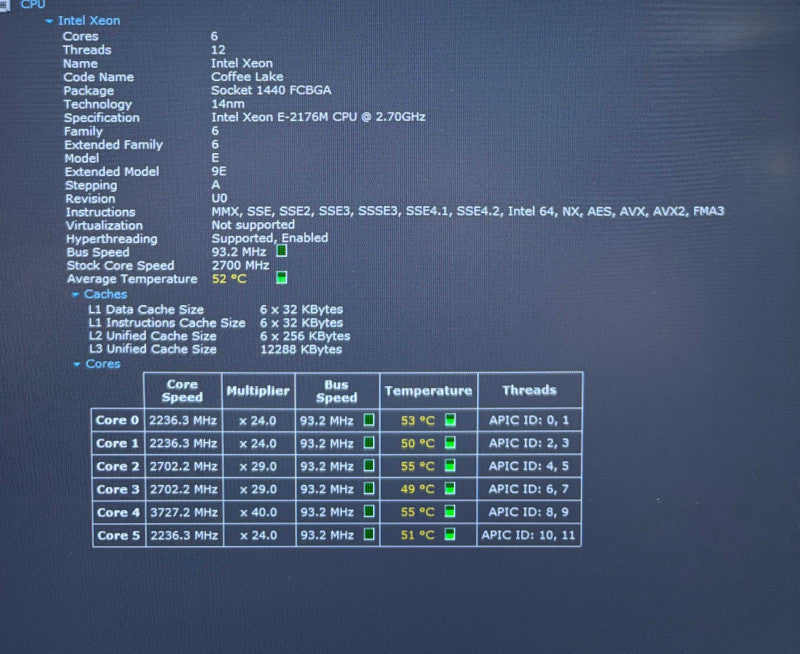Click the Stock Core Speed value 2700 MHz
800x654 pixels.
240,265
